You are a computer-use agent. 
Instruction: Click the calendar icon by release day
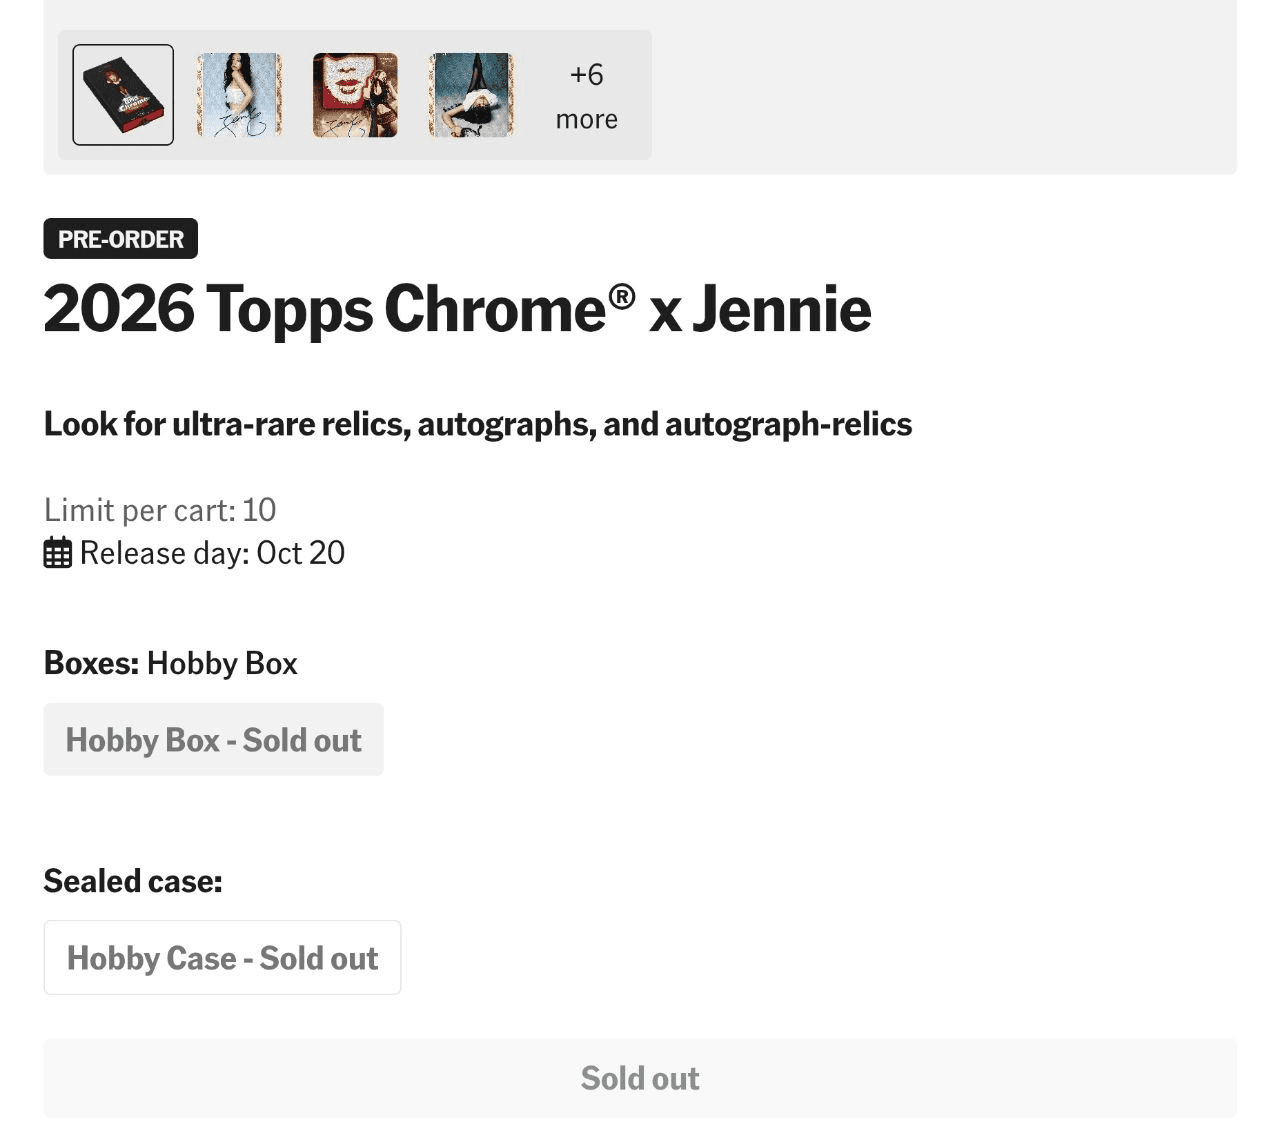[x=58, y=553]
